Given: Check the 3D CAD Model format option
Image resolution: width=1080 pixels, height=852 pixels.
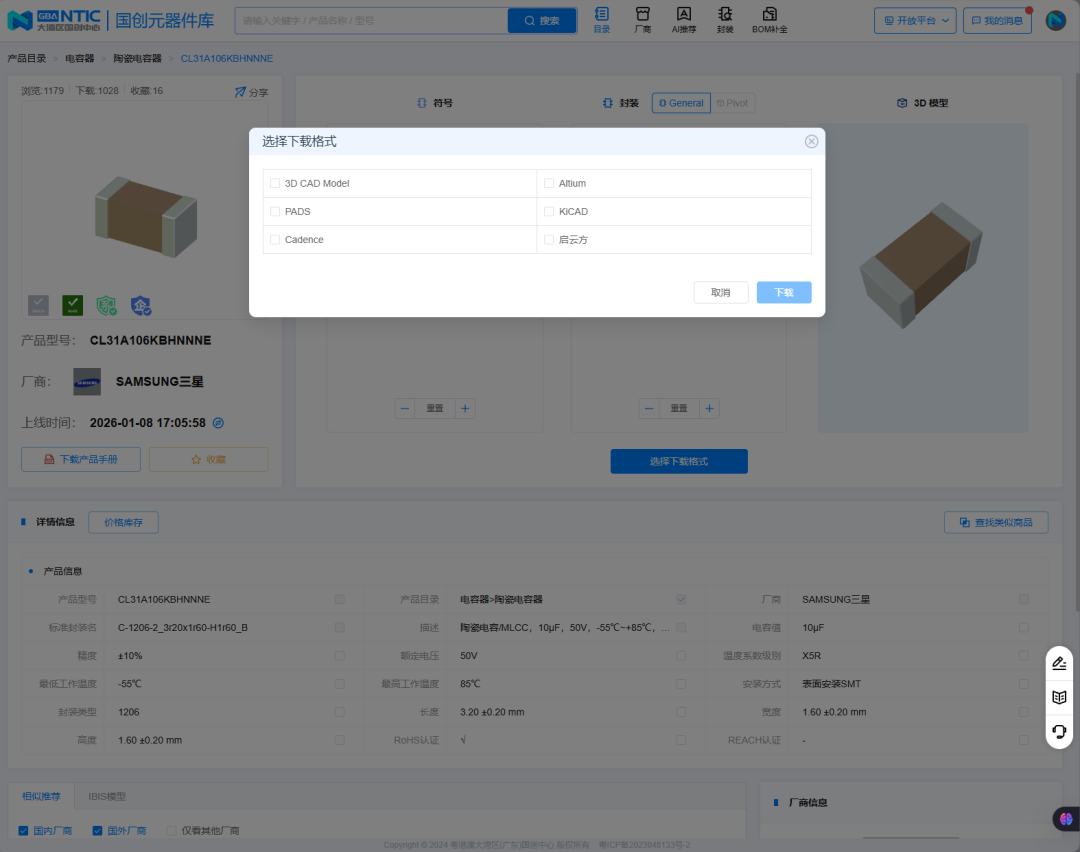Looking at the screenshot, I should pyautogui.click(x=275, y=183).
